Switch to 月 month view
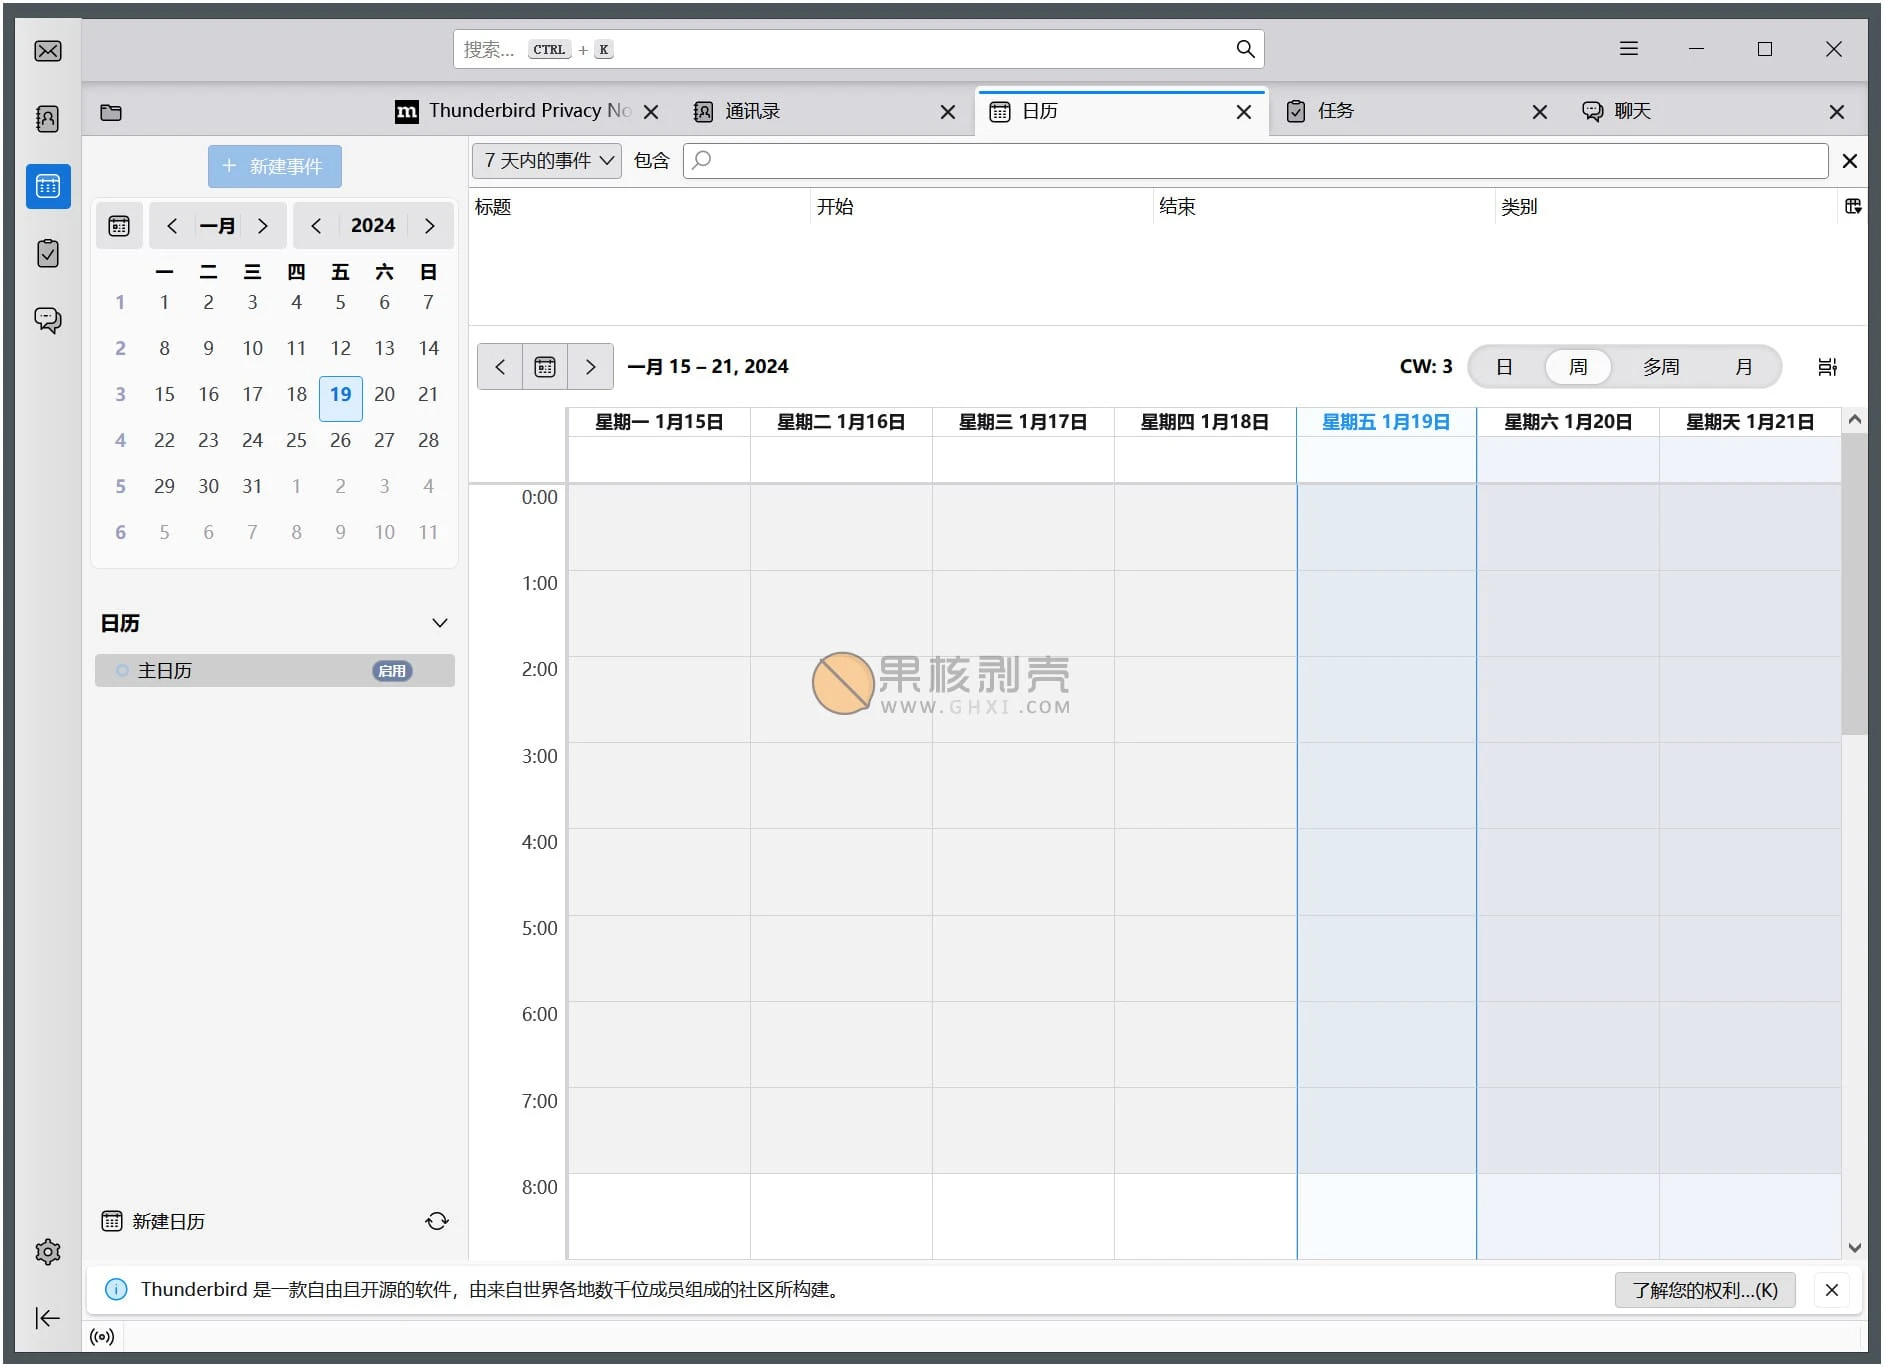This screenshot has width=1884, height=1367. pos(1745,367)
